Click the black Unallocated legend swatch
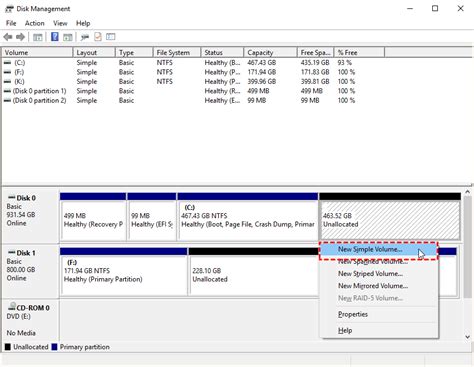The width and height of the screenshot is (474, 367). coord(8,347)
